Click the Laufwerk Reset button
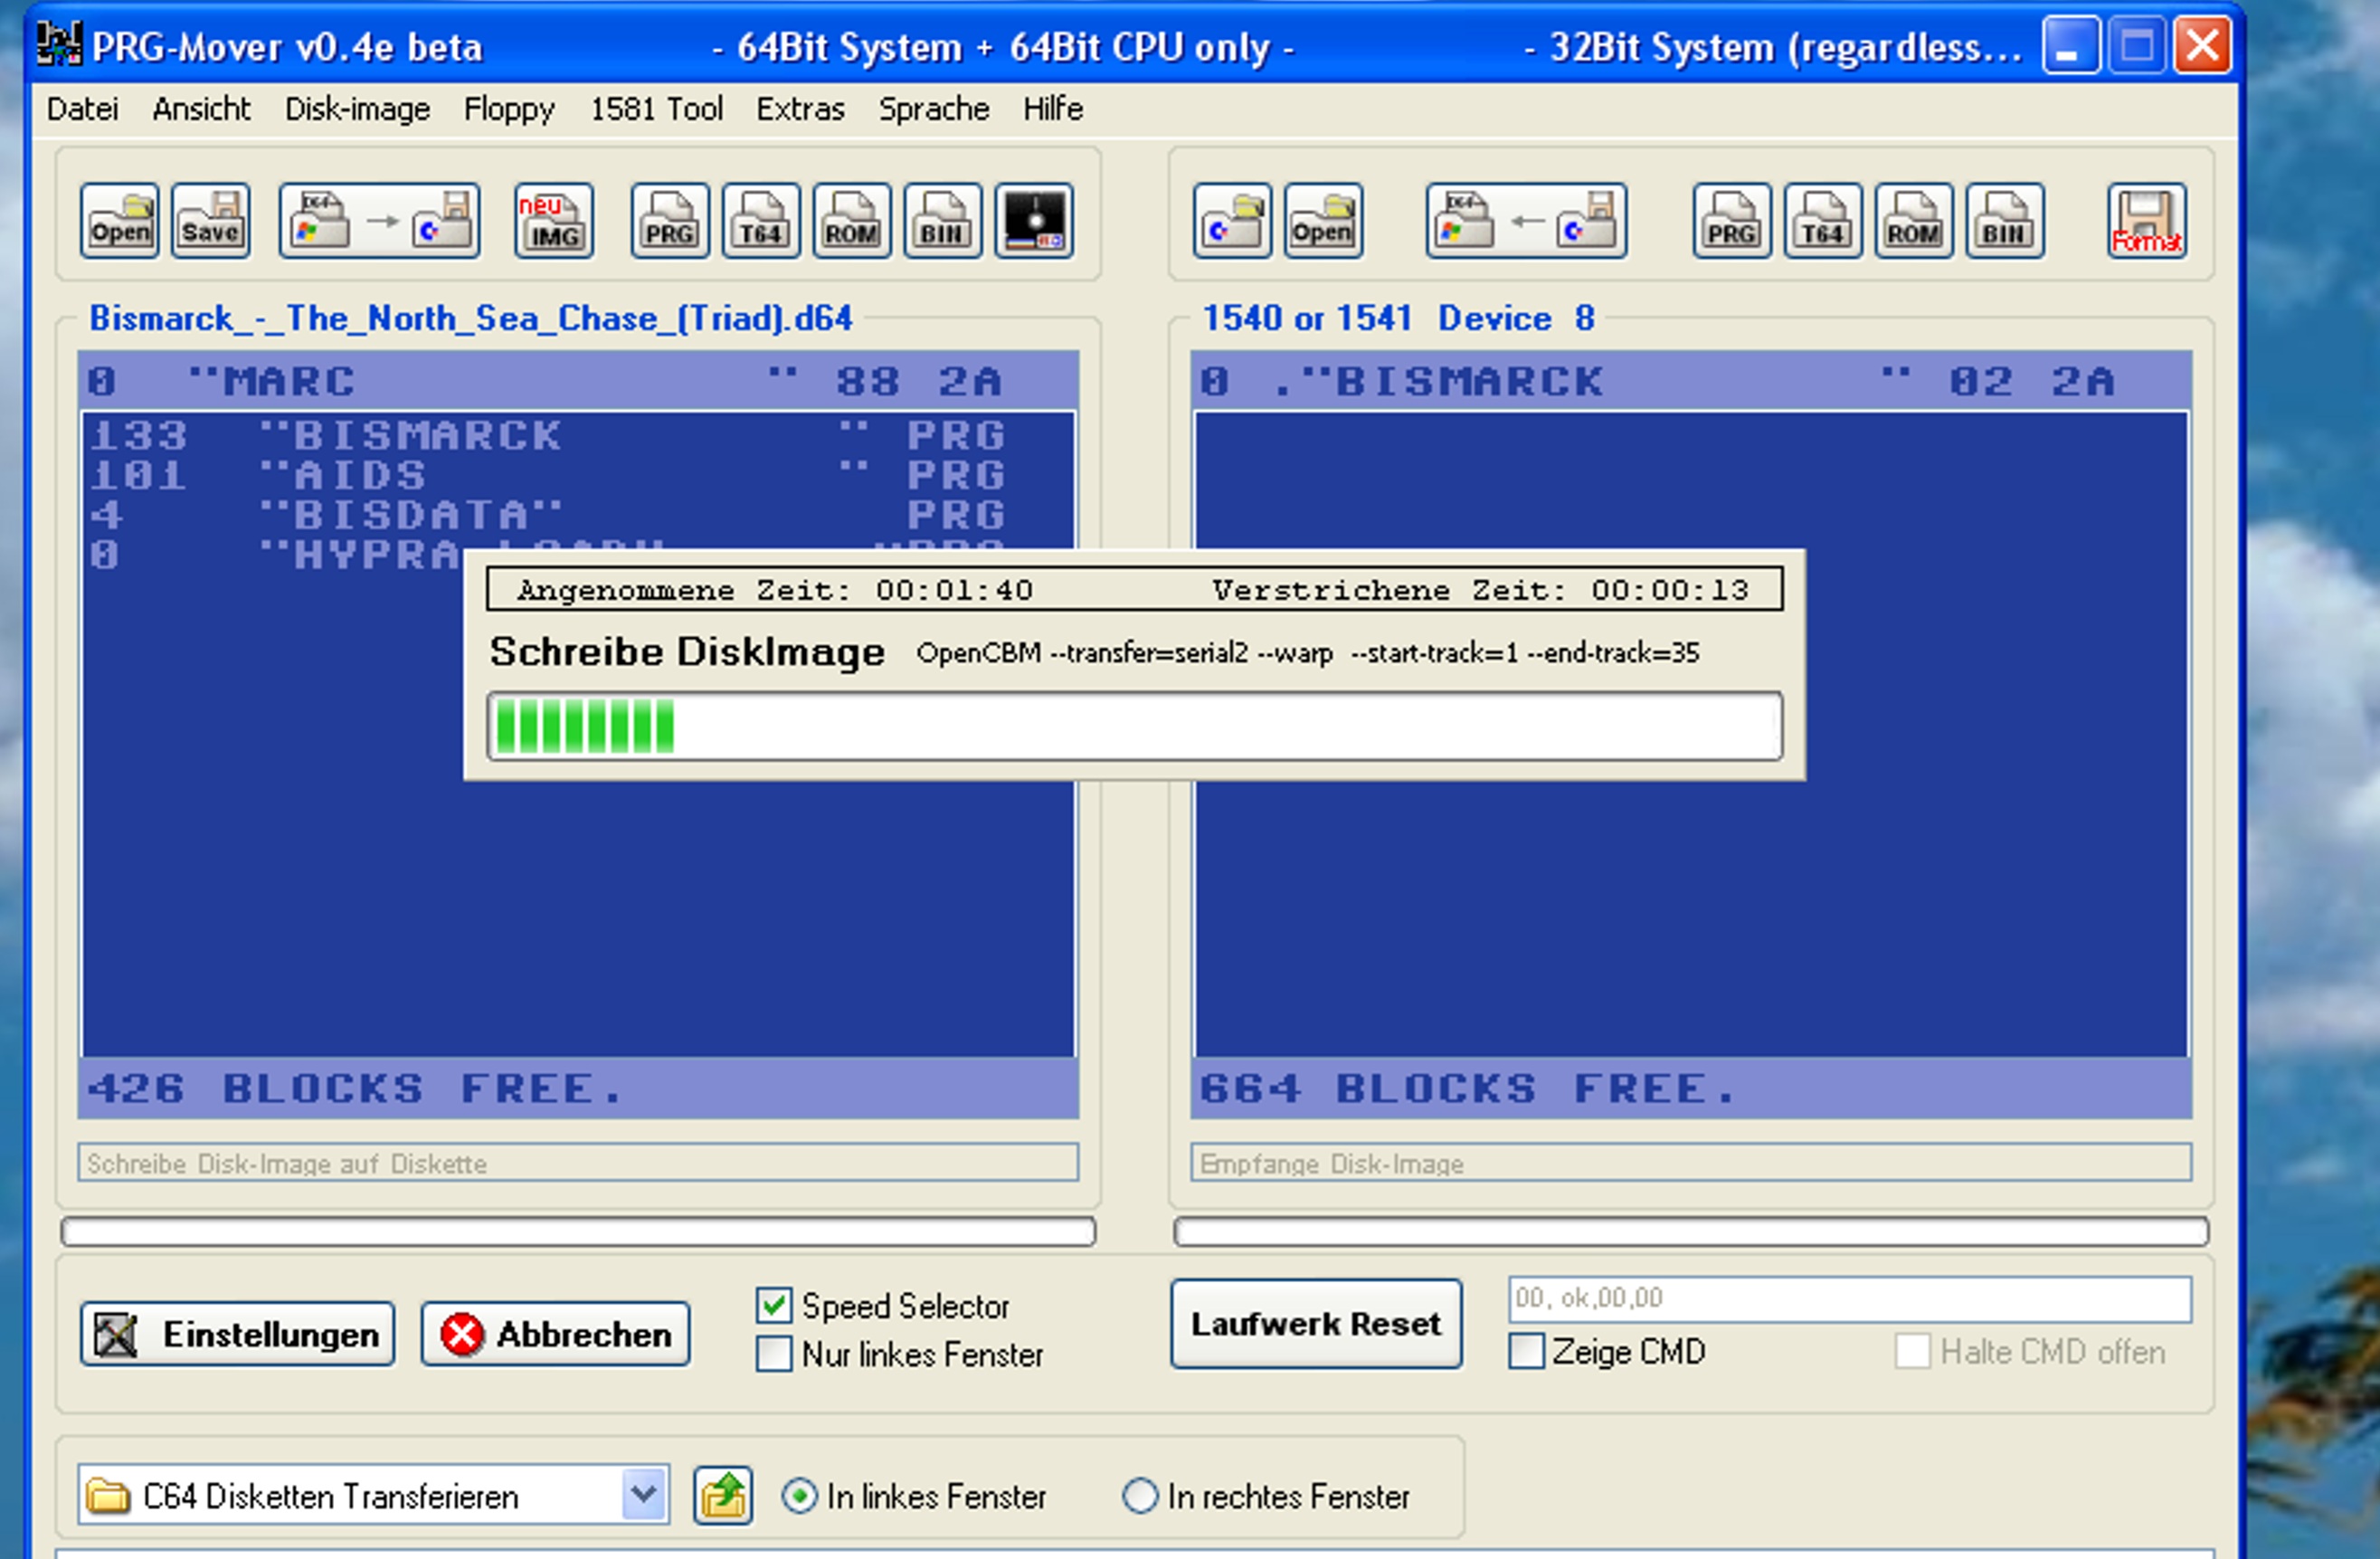2380x1559 pixels. tap(1316, 1324)
